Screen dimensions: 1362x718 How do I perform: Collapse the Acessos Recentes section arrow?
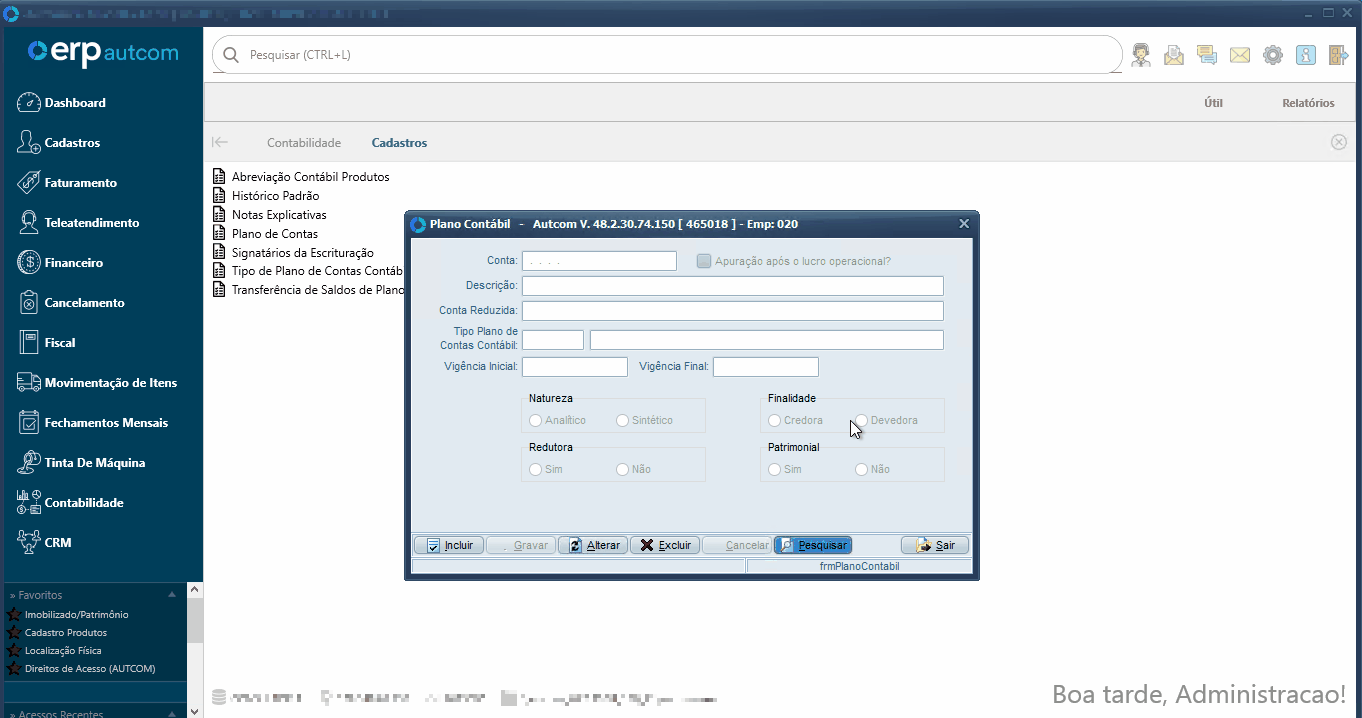point(172,713)
